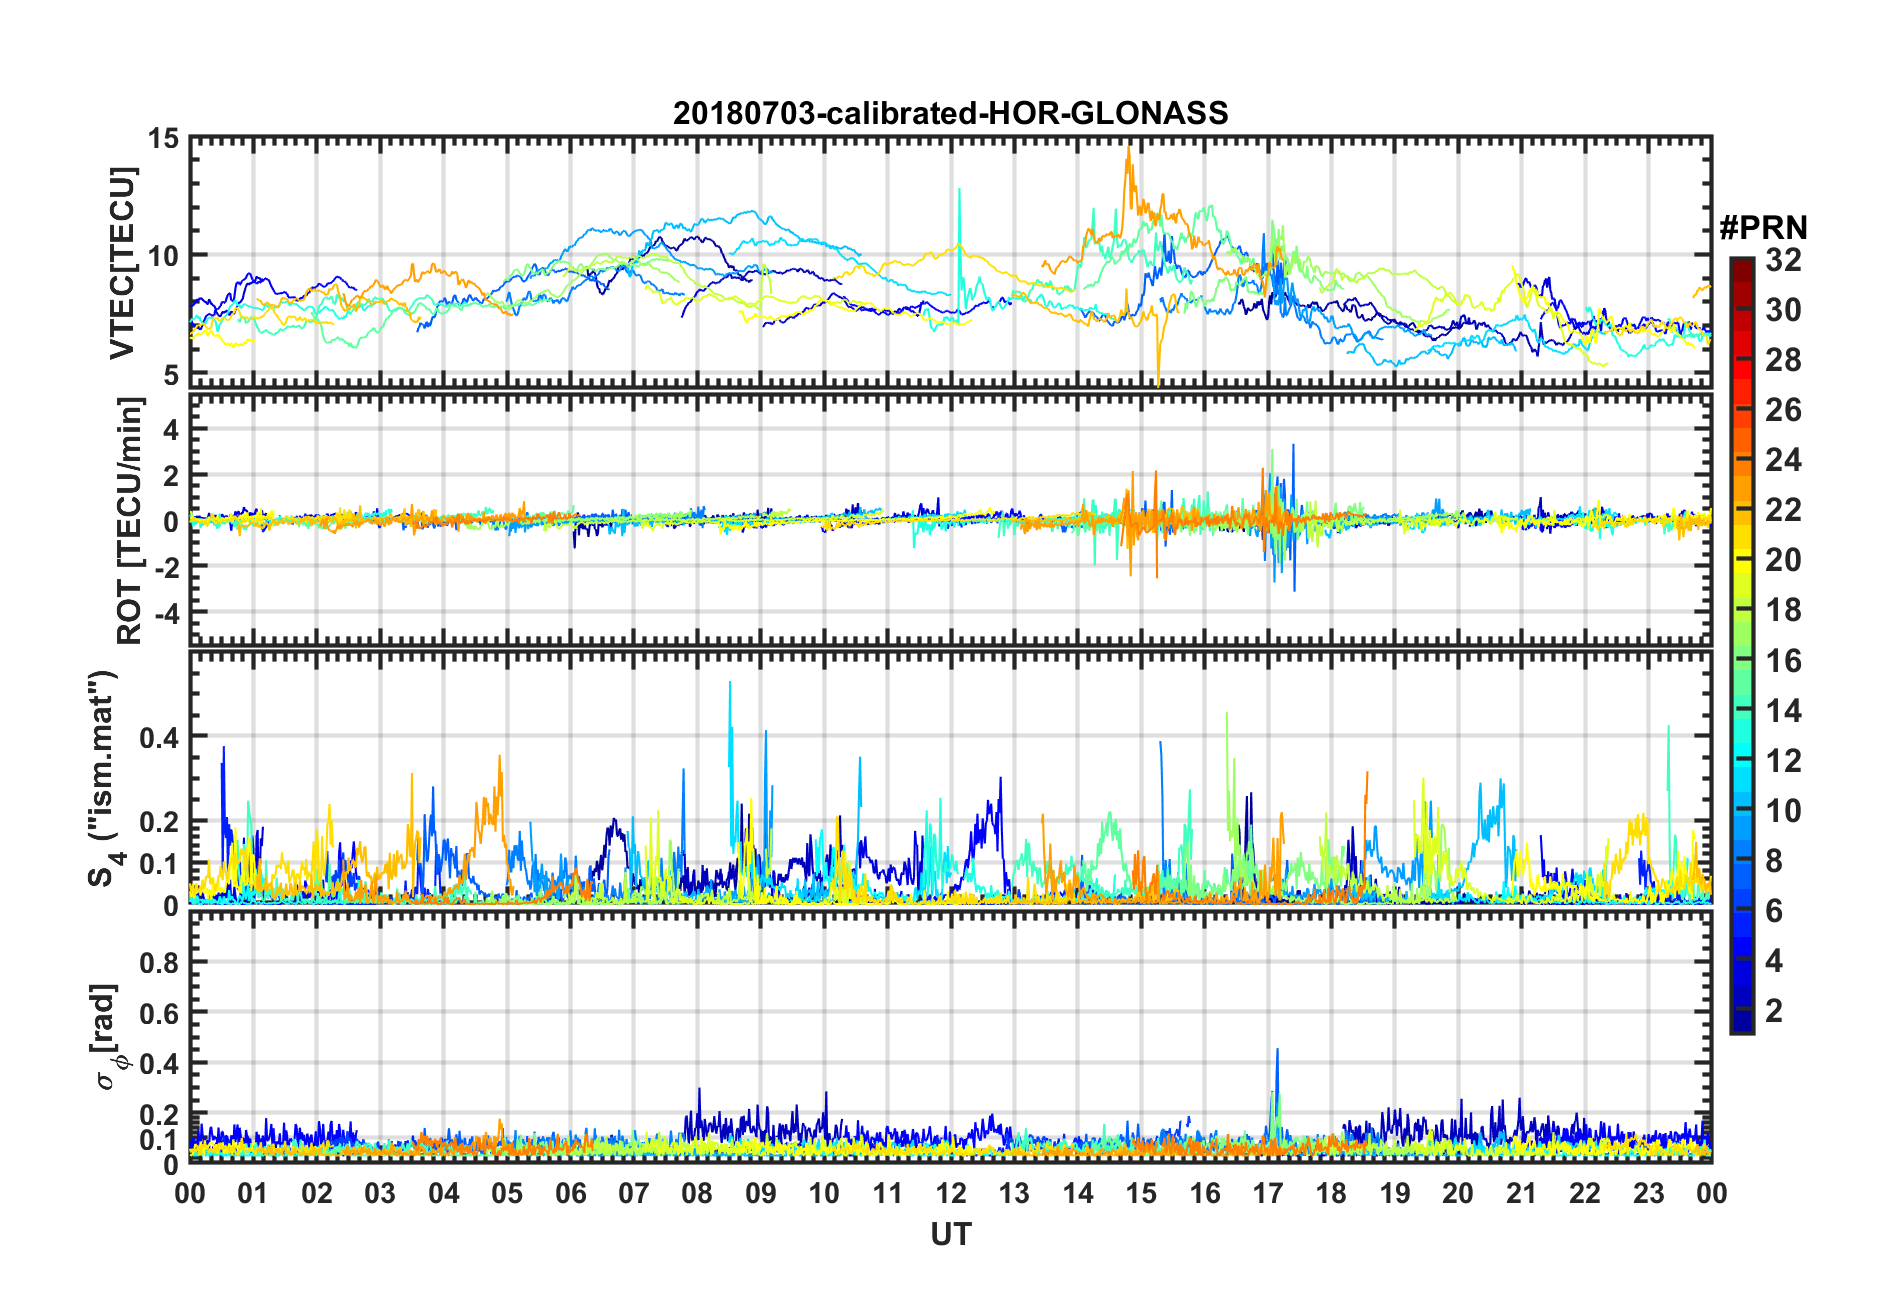Click the PRN colorbar tick label "8"
Image resolution: width=1902 pixels, height=1292 pixels.
pyautogui.click(x=1774, y=861)
